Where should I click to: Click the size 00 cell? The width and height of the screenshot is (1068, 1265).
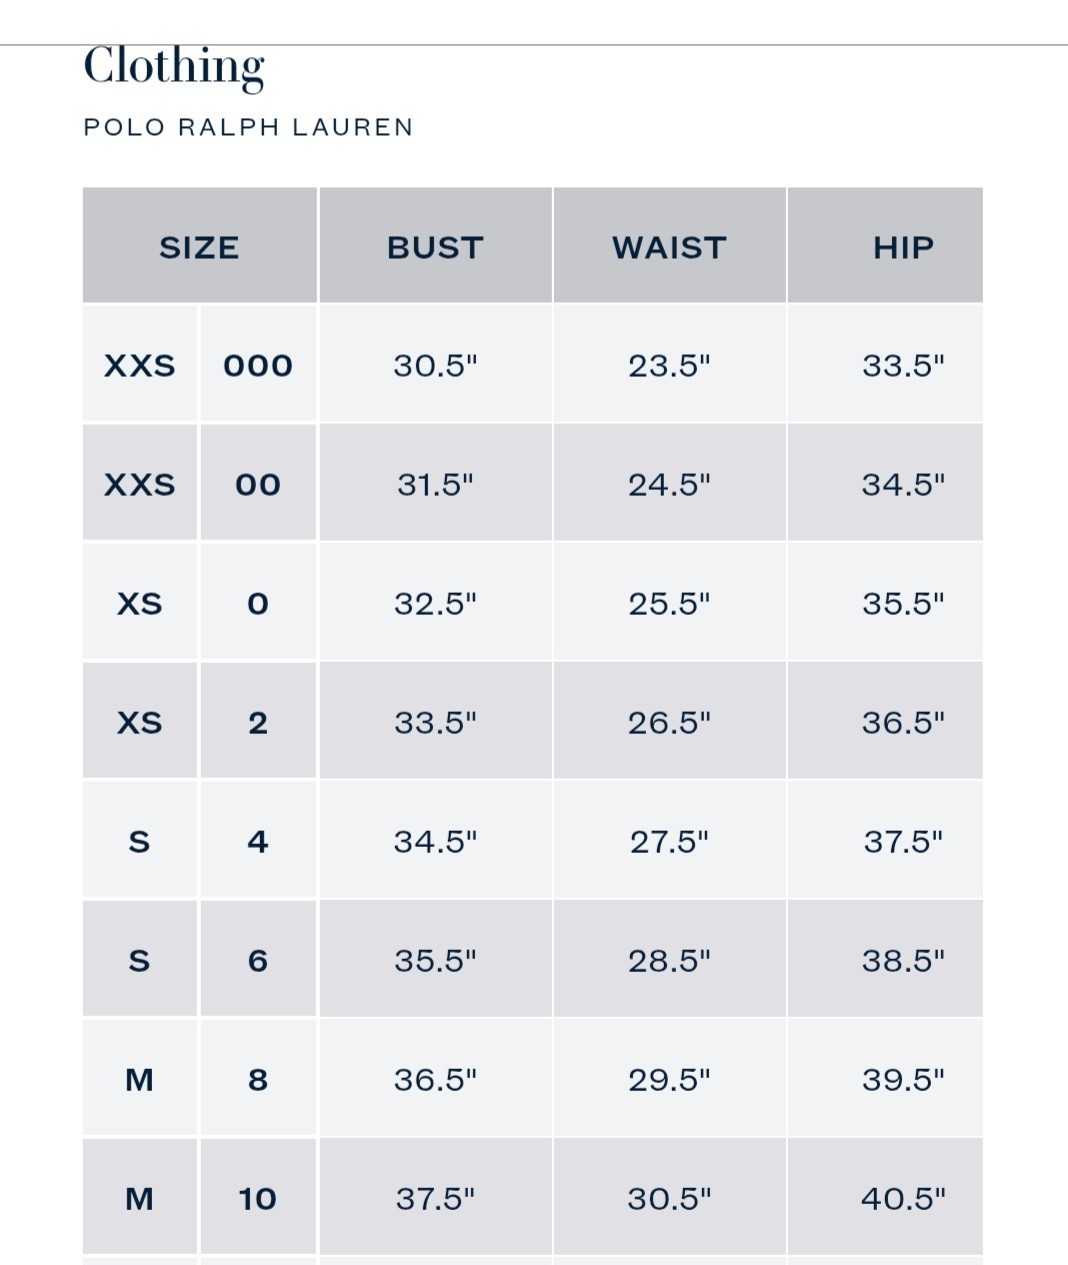click(258, 484)
